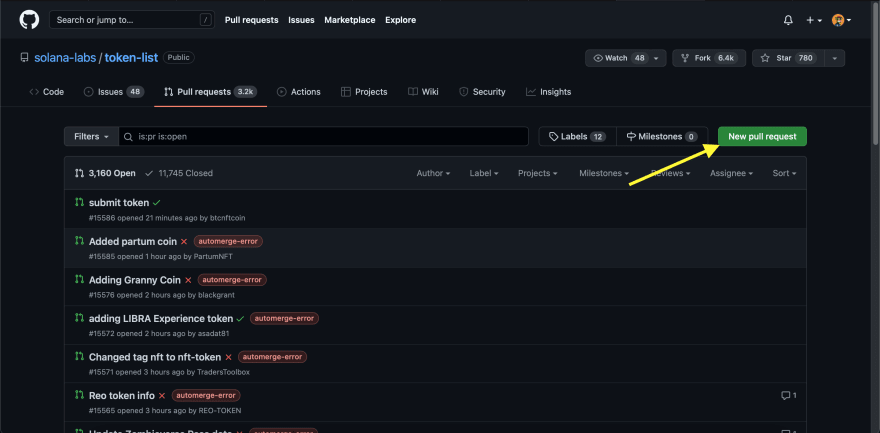Open Marketplace in the top navigation
The image size is (880, 433).
(350, 20)
